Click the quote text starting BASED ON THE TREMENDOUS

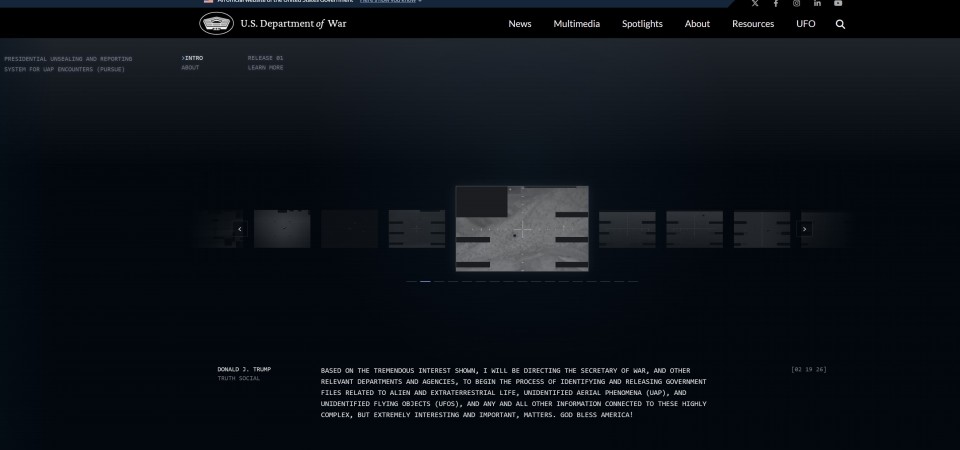point(514,392)
